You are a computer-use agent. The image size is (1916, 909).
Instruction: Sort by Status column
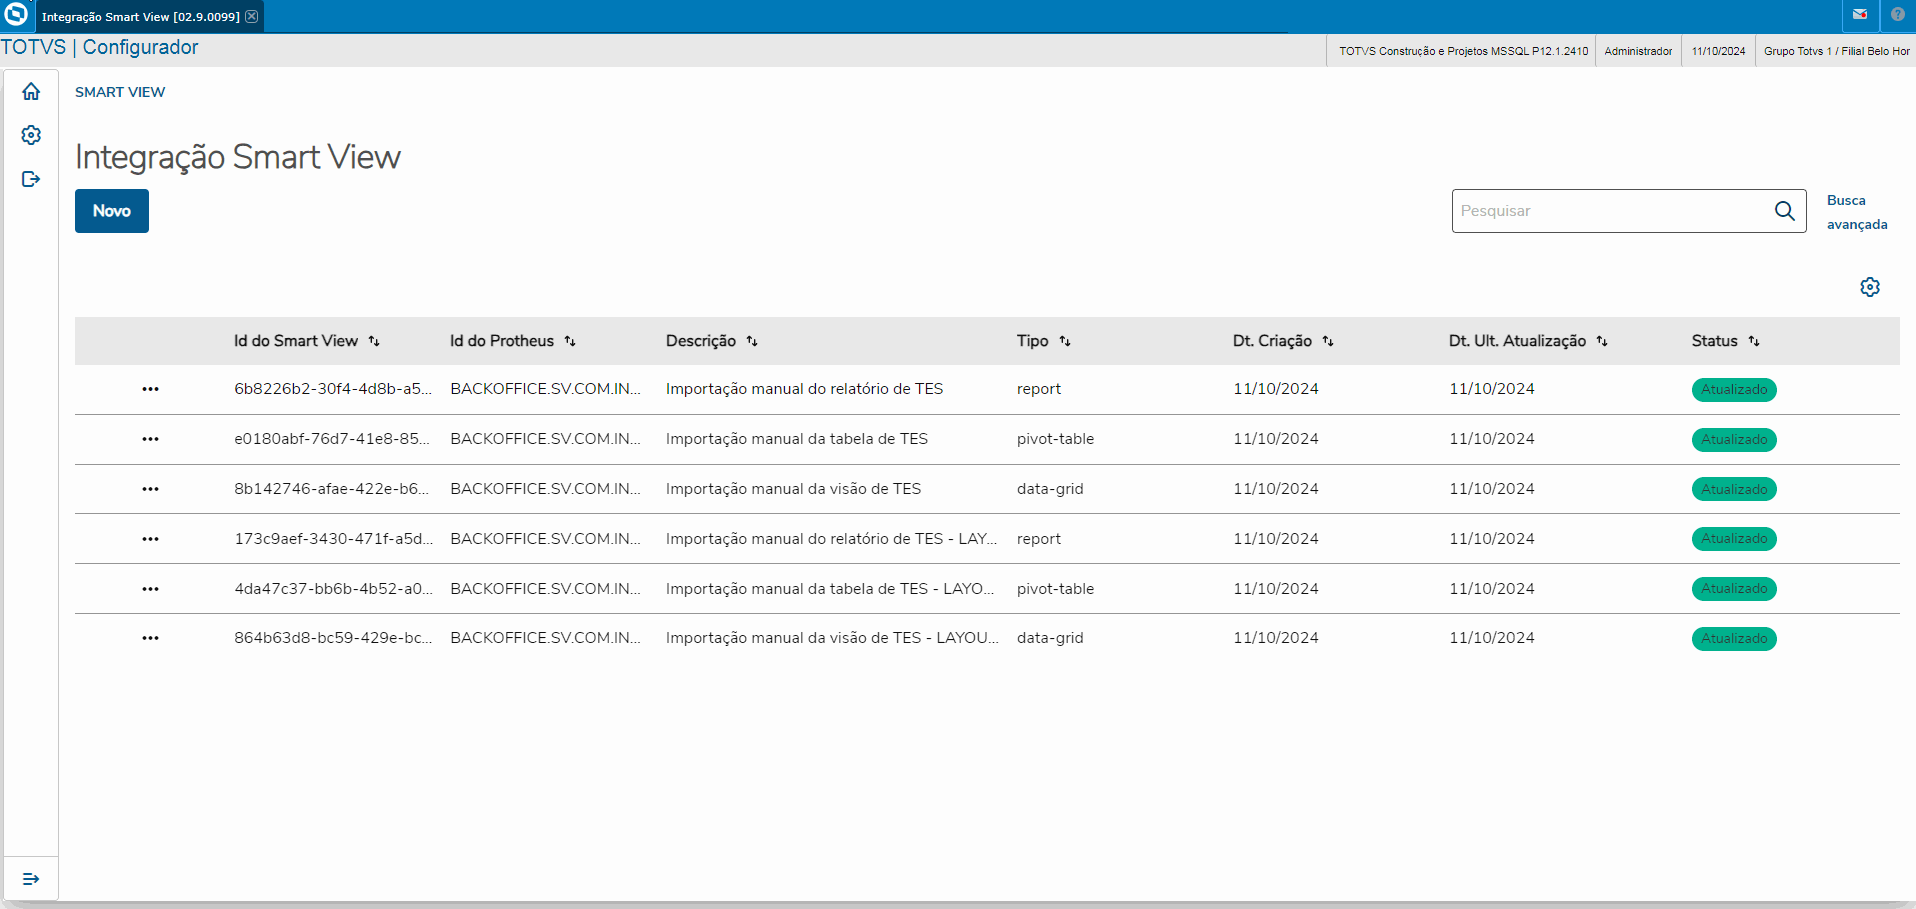pos(1754,341)
